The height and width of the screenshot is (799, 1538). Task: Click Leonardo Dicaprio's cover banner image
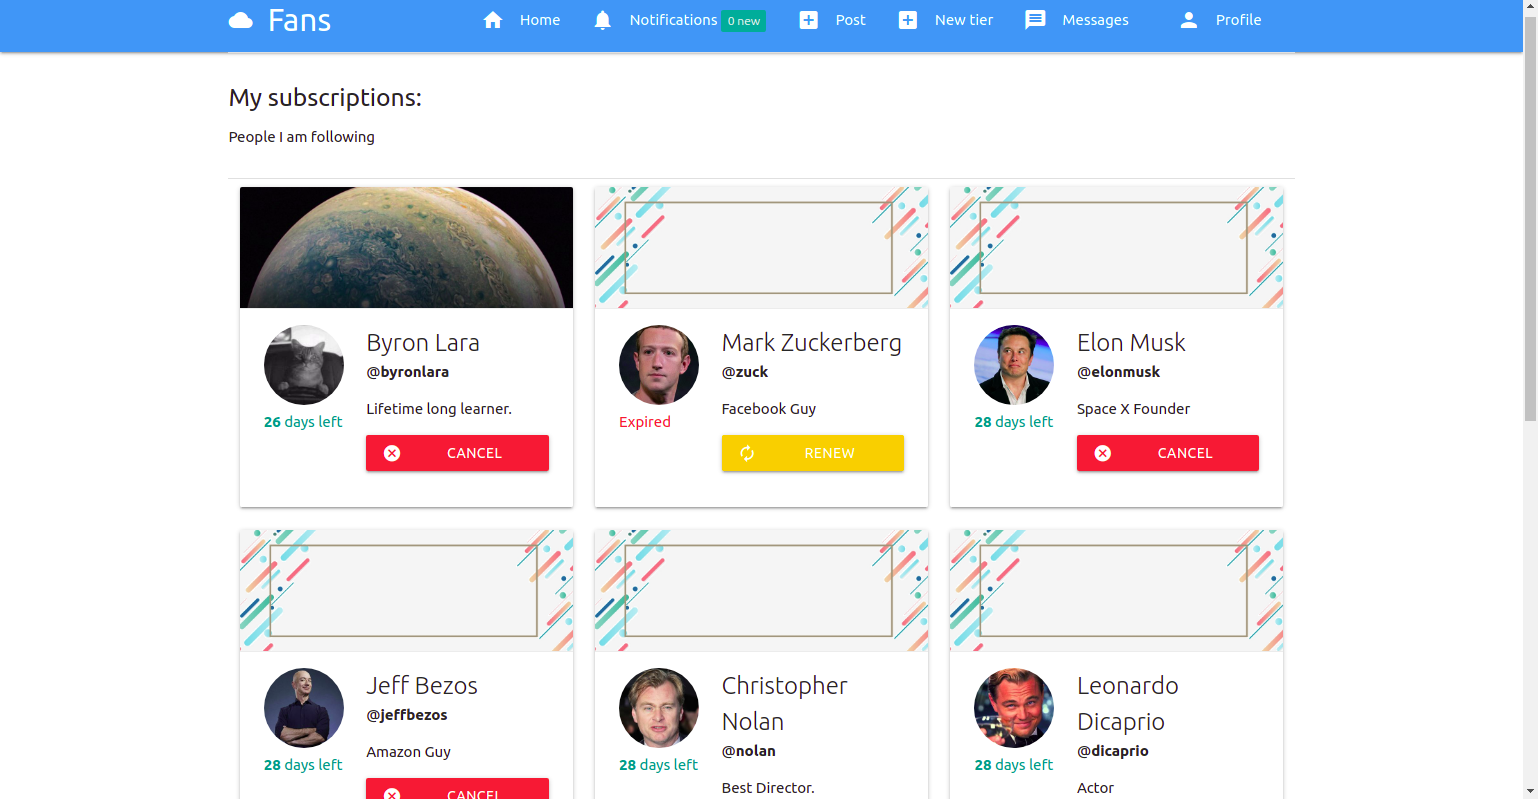1116,590
